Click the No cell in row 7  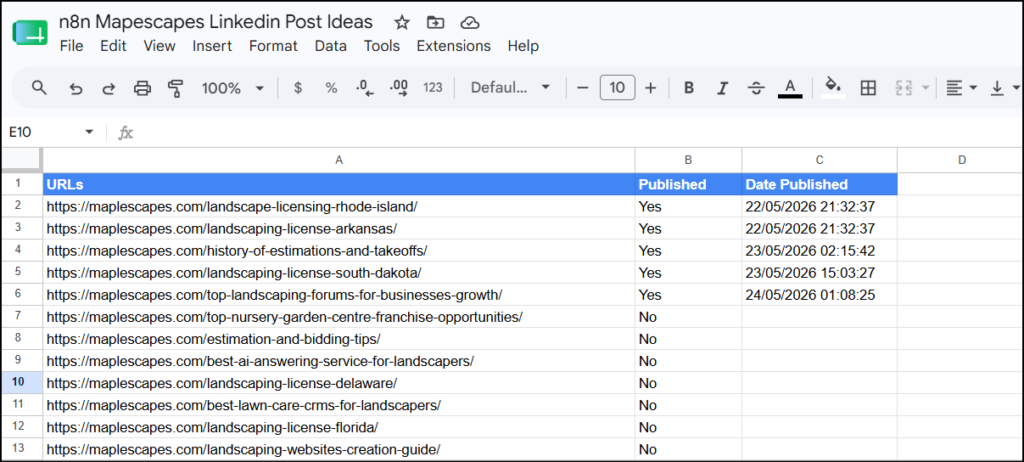point(688,317)
